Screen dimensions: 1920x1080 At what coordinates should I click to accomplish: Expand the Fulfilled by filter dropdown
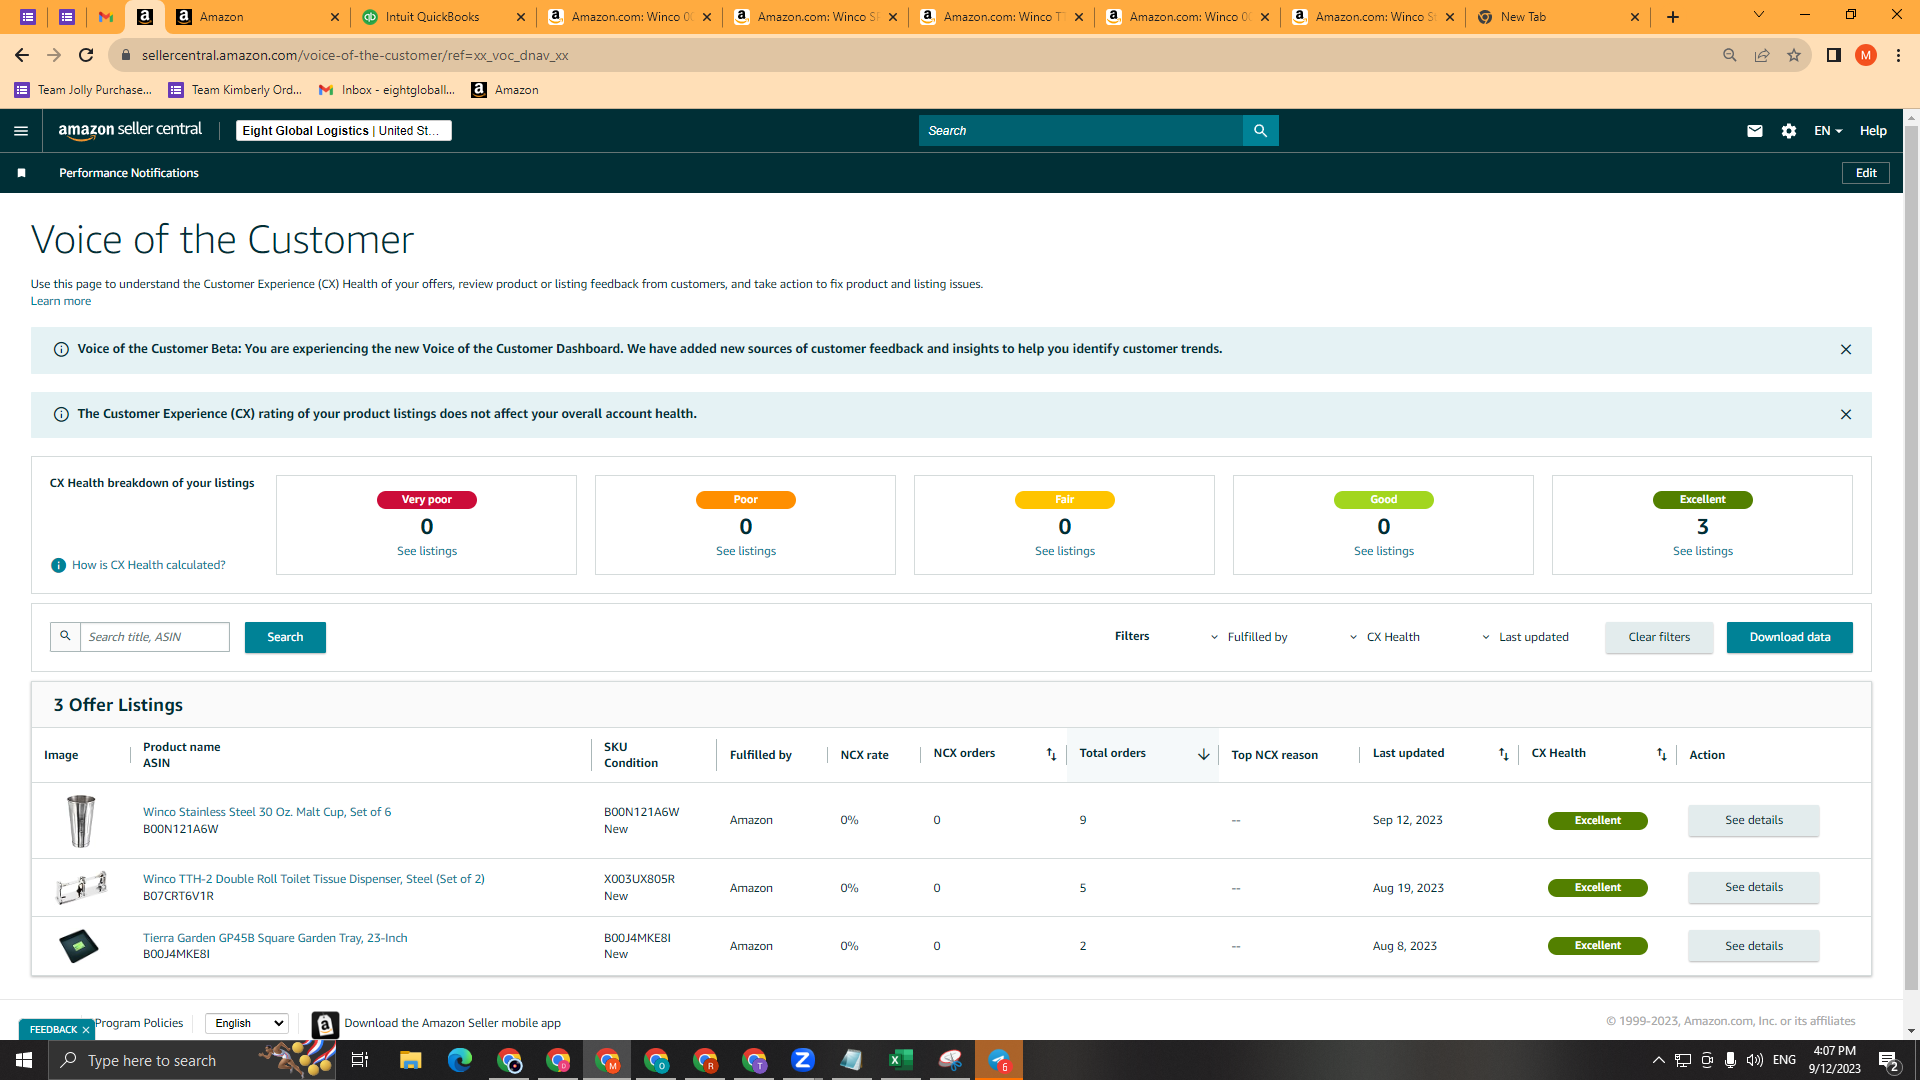(1250, 637)
